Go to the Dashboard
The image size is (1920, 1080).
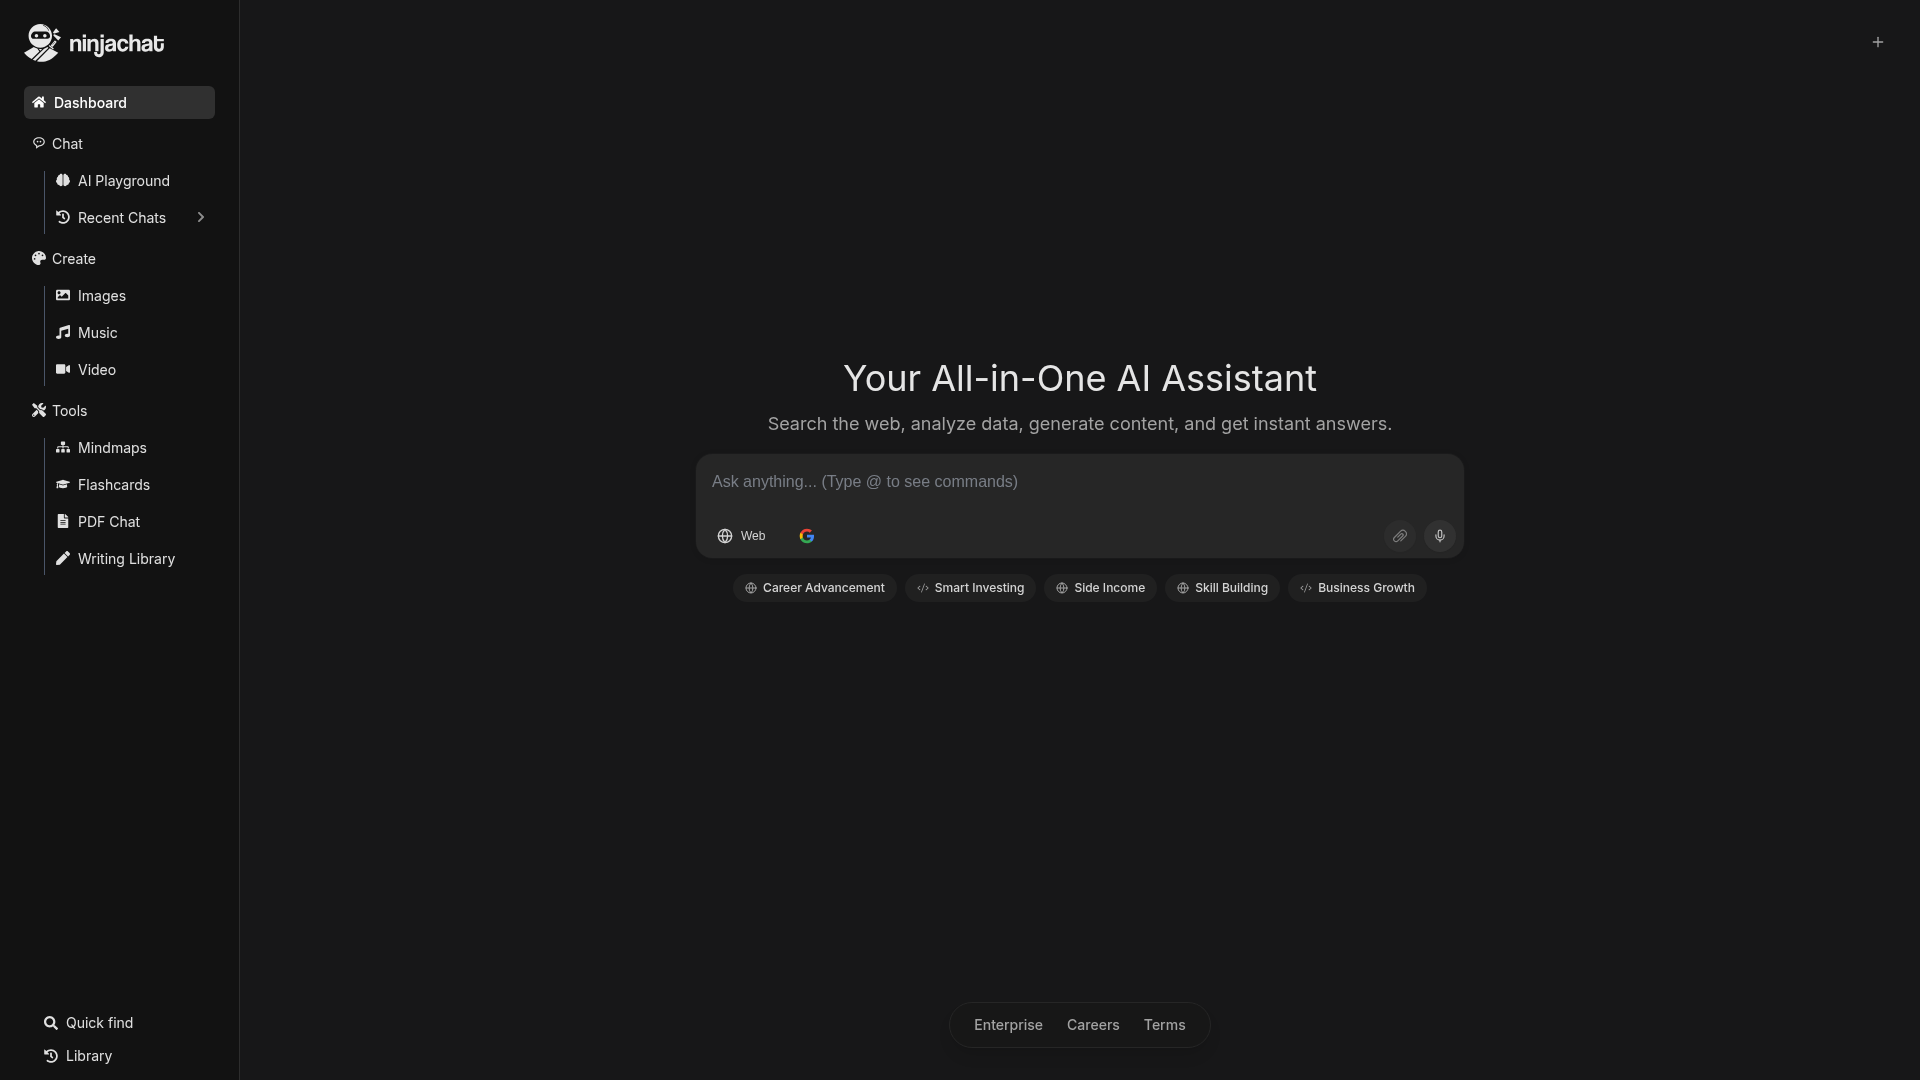(90, 102)
